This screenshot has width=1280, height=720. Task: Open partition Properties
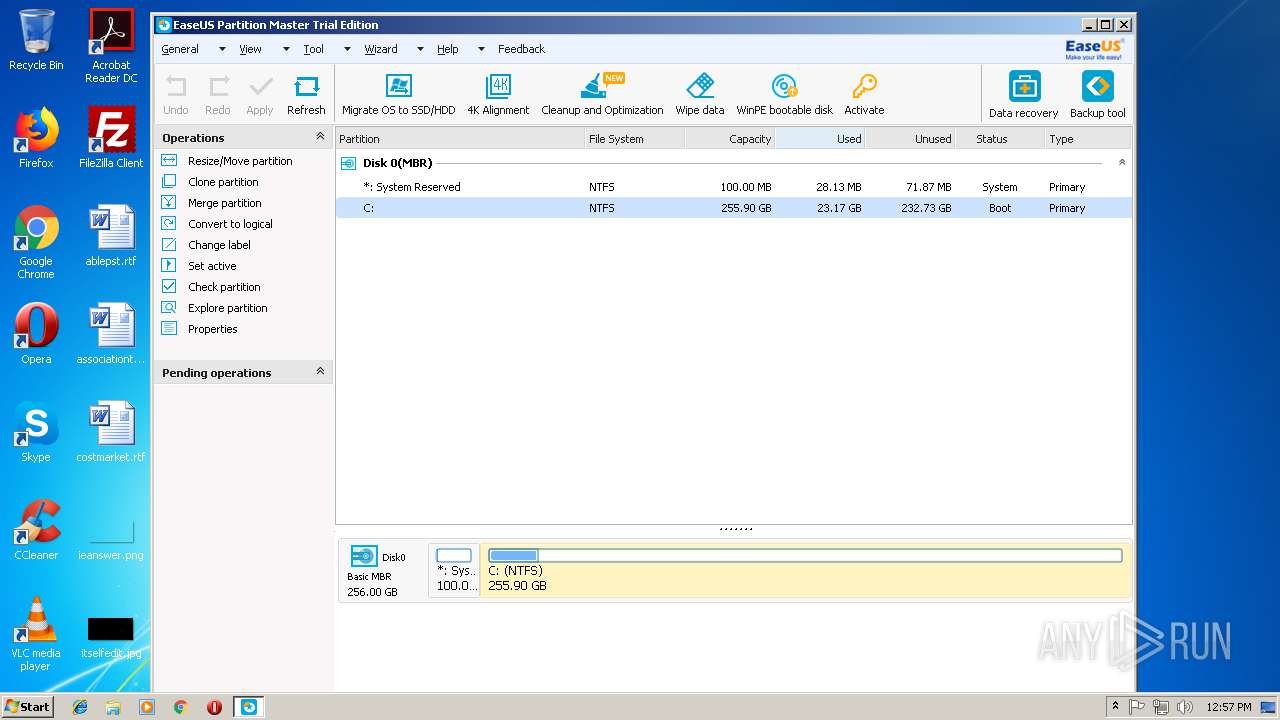click(x=212, y=329)
